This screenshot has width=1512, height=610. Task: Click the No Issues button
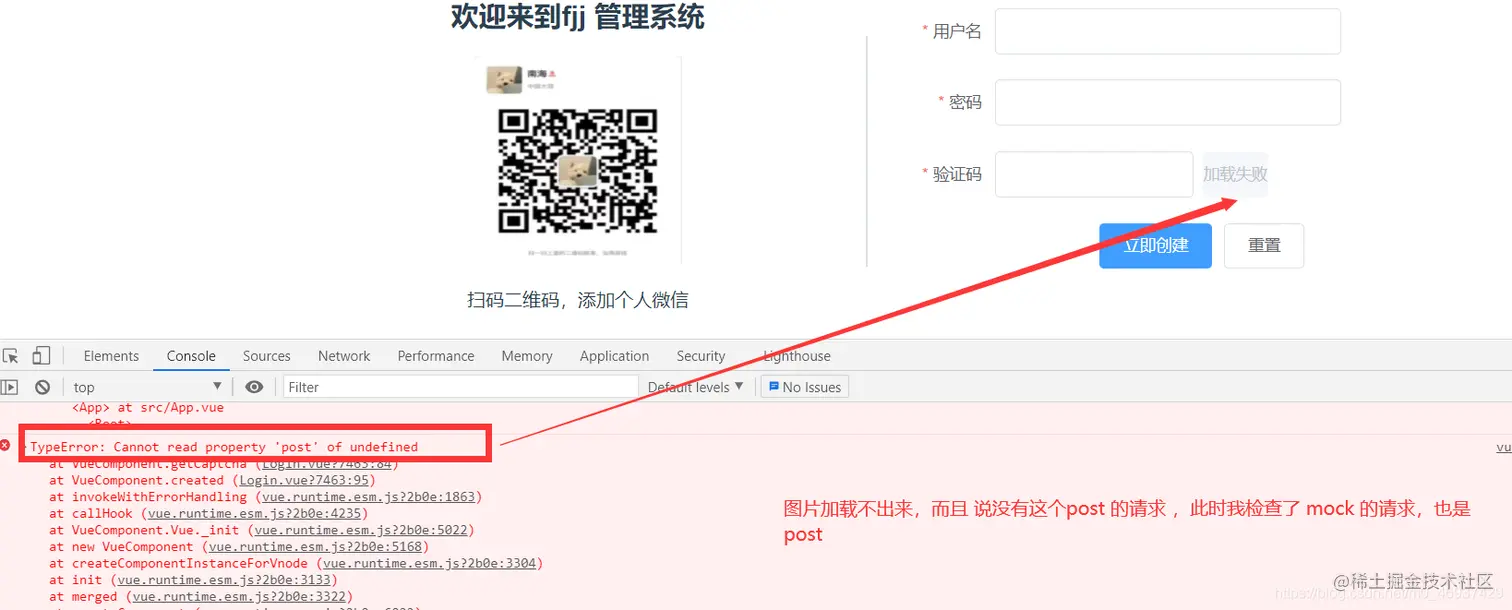[805, 387]
